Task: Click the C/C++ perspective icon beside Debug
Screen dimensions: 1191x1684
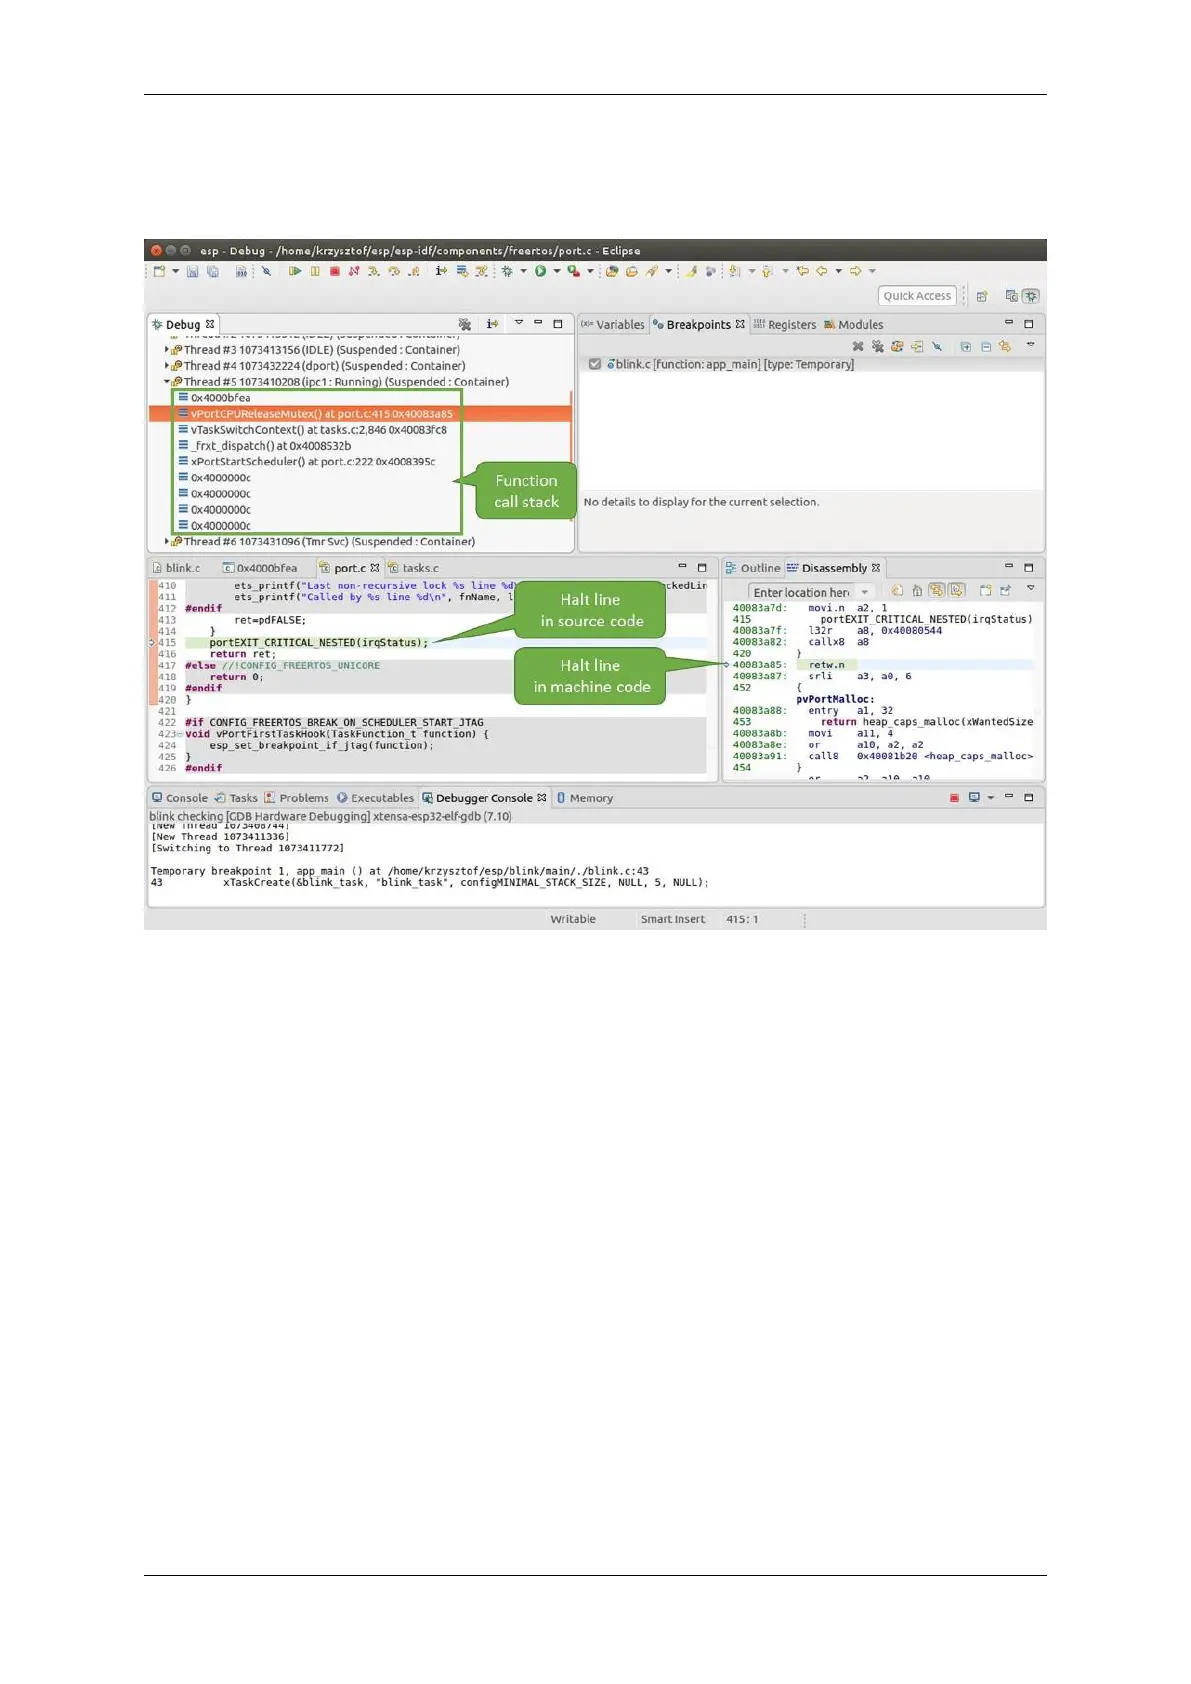Action: click(x=1012, y=296)
